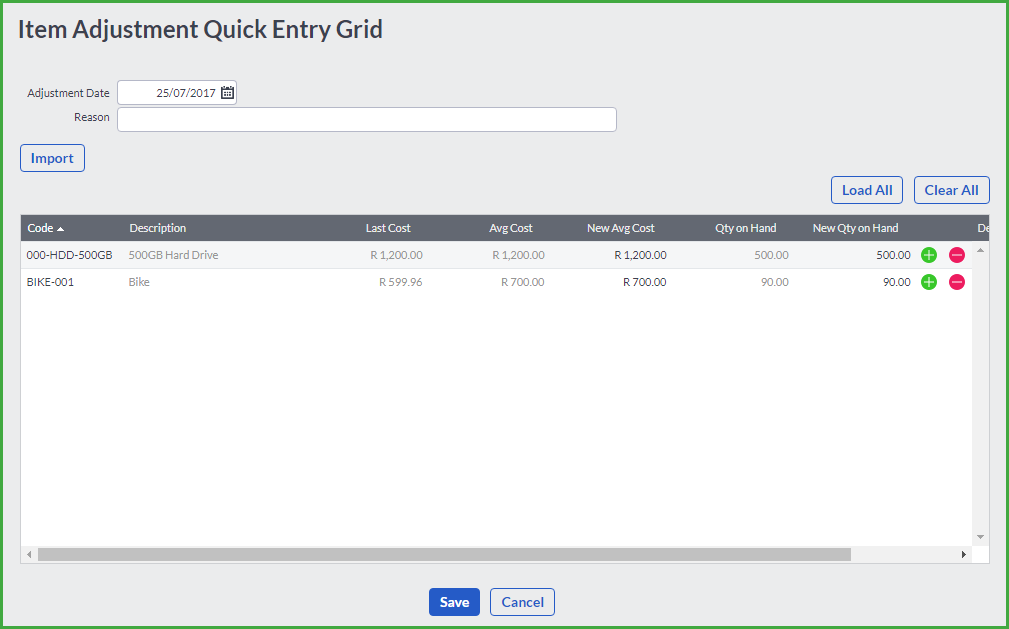Add row after 000-HDD-500GB with green plus

[929, 255]
